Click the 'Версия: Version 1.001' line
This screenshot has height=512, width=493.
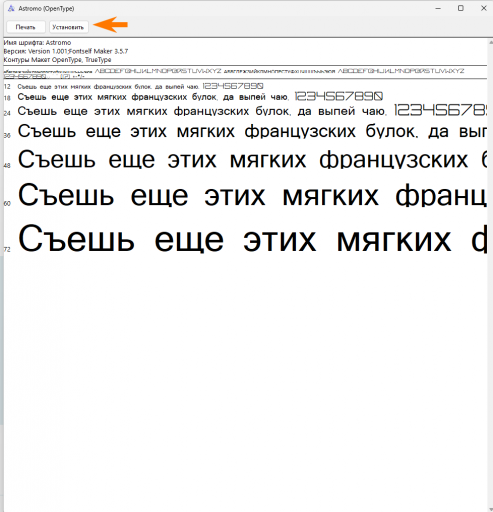pyautogui.click(x=66, y=51)
